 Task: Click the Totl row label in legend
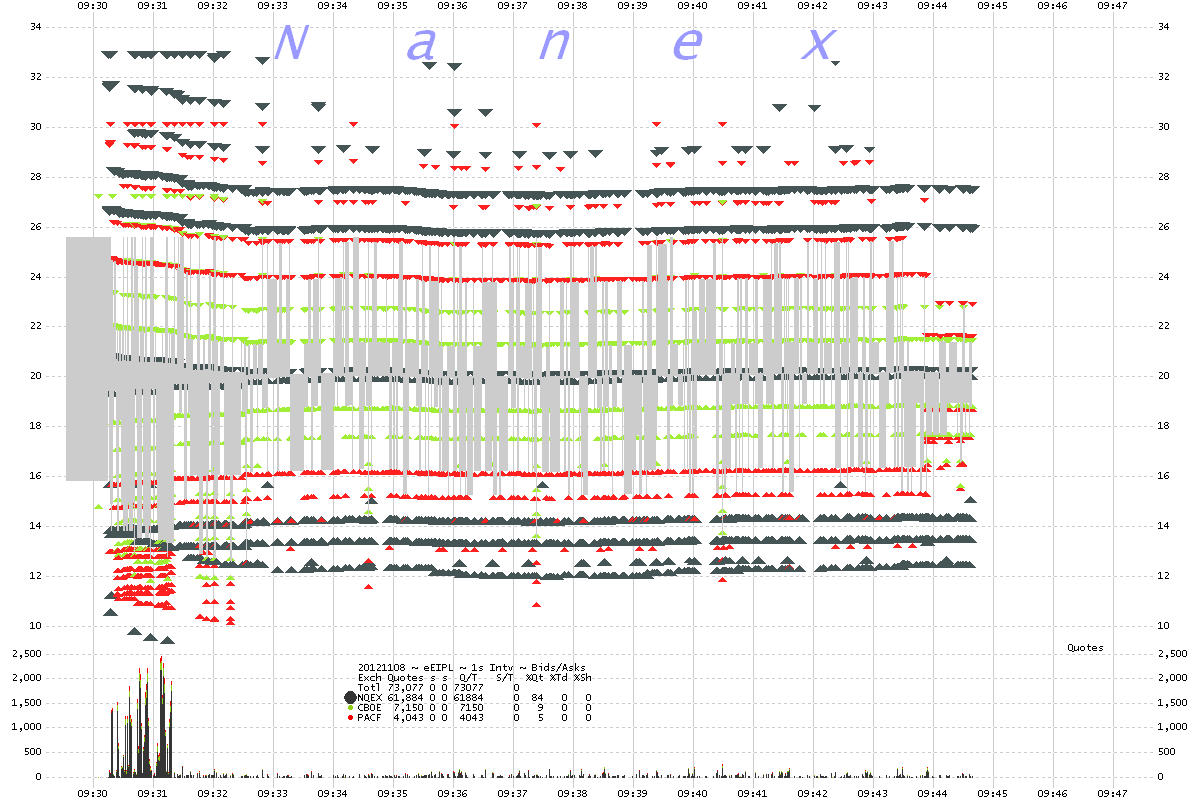point(369,687)
